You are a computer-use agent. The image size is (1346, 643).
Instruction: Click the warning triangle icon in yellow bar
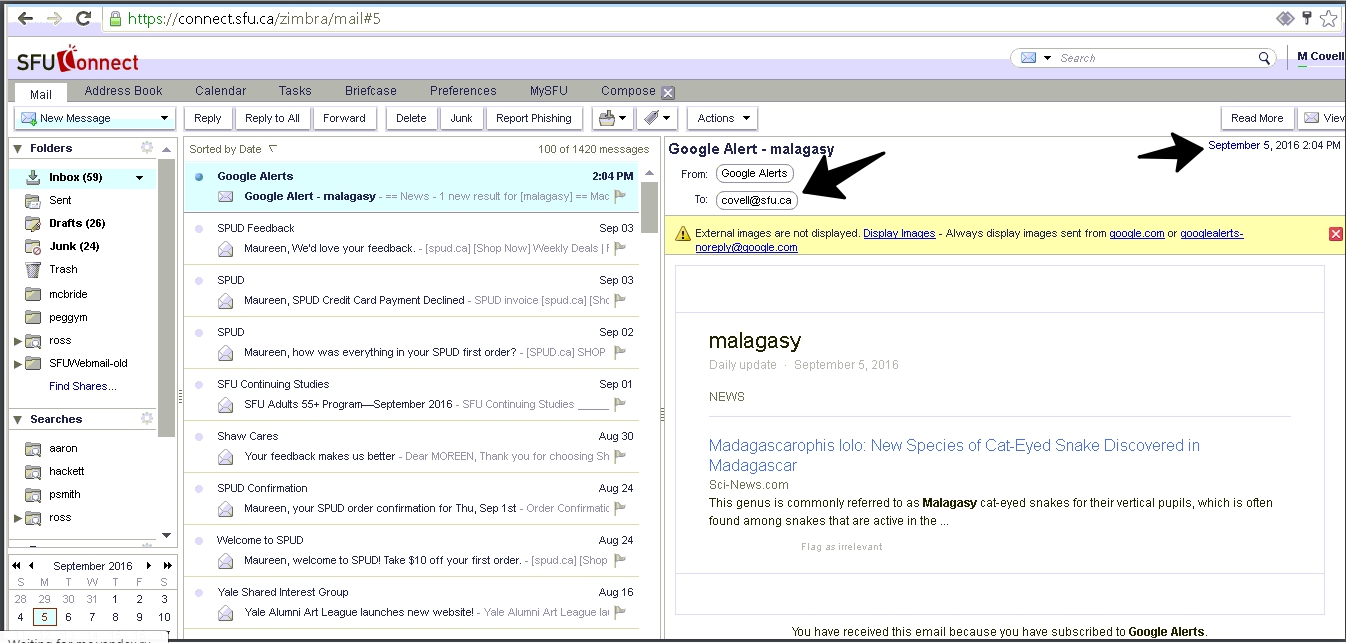coord(683,233)
